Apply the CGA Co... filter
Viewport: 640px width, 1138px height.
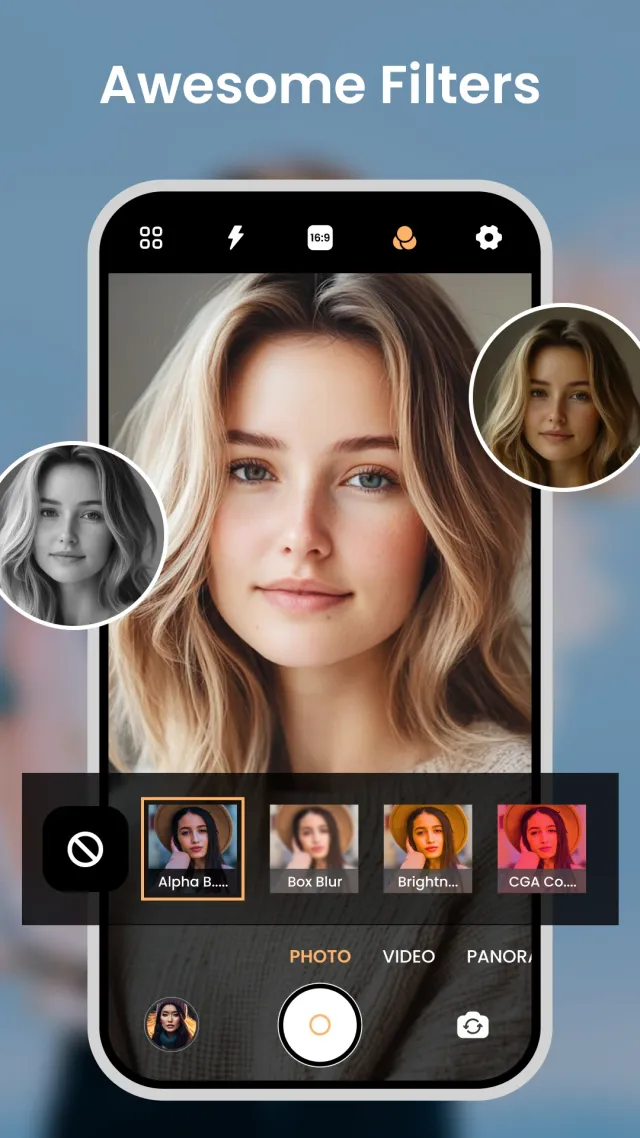541,848
